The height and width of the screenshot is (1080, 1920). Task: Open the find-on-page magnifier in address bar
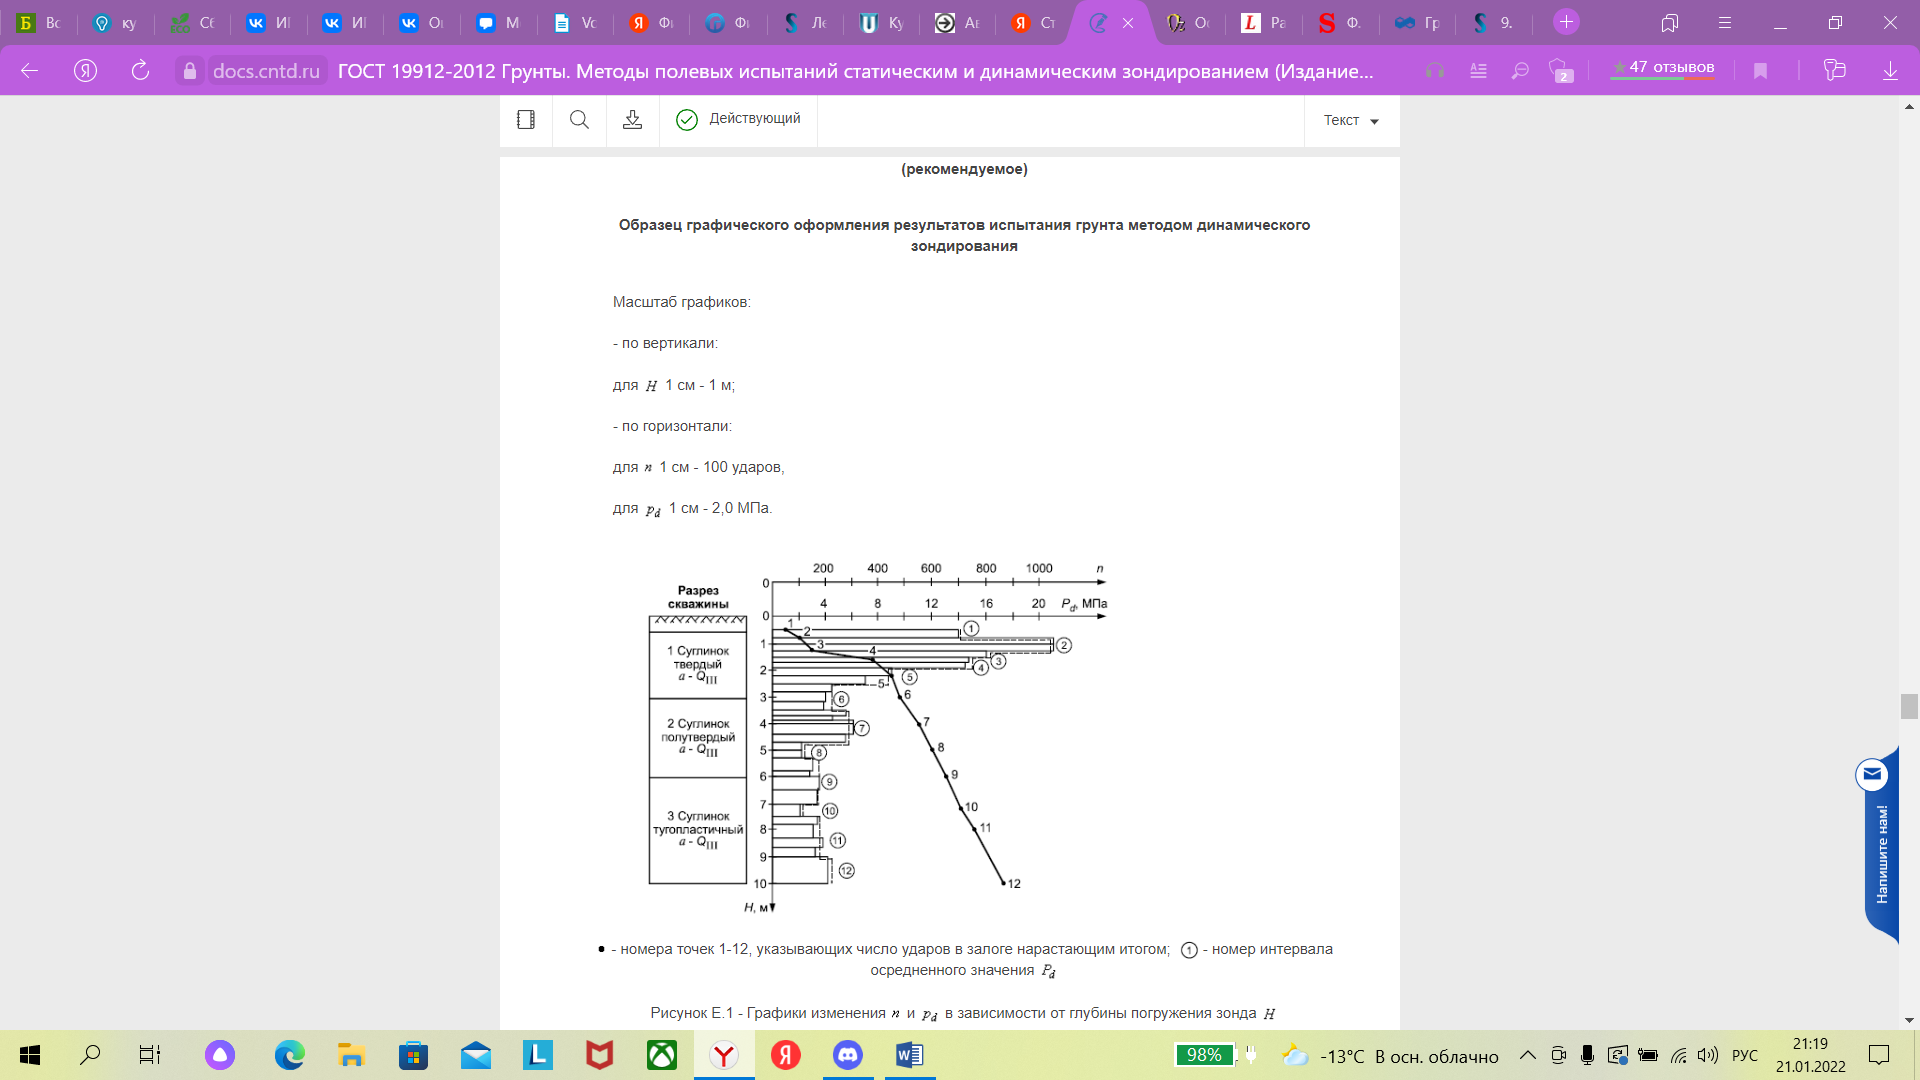[1520, 71]
